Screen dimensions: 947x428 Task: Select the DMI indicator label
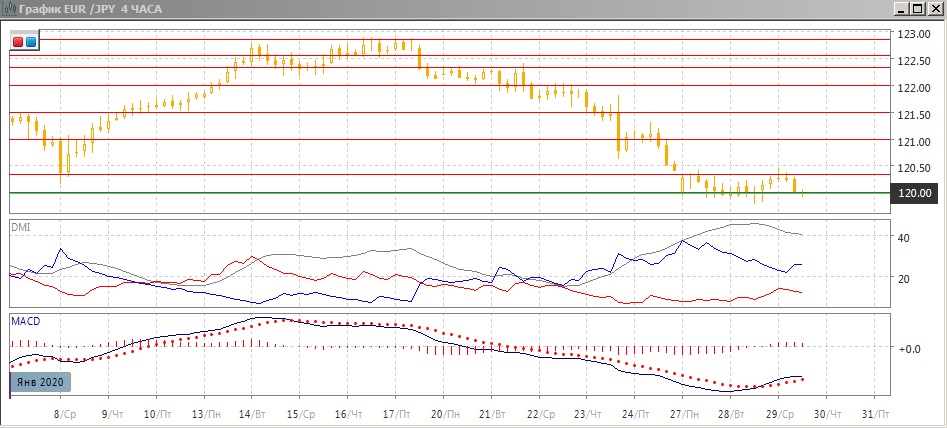[x=20, y=227]
